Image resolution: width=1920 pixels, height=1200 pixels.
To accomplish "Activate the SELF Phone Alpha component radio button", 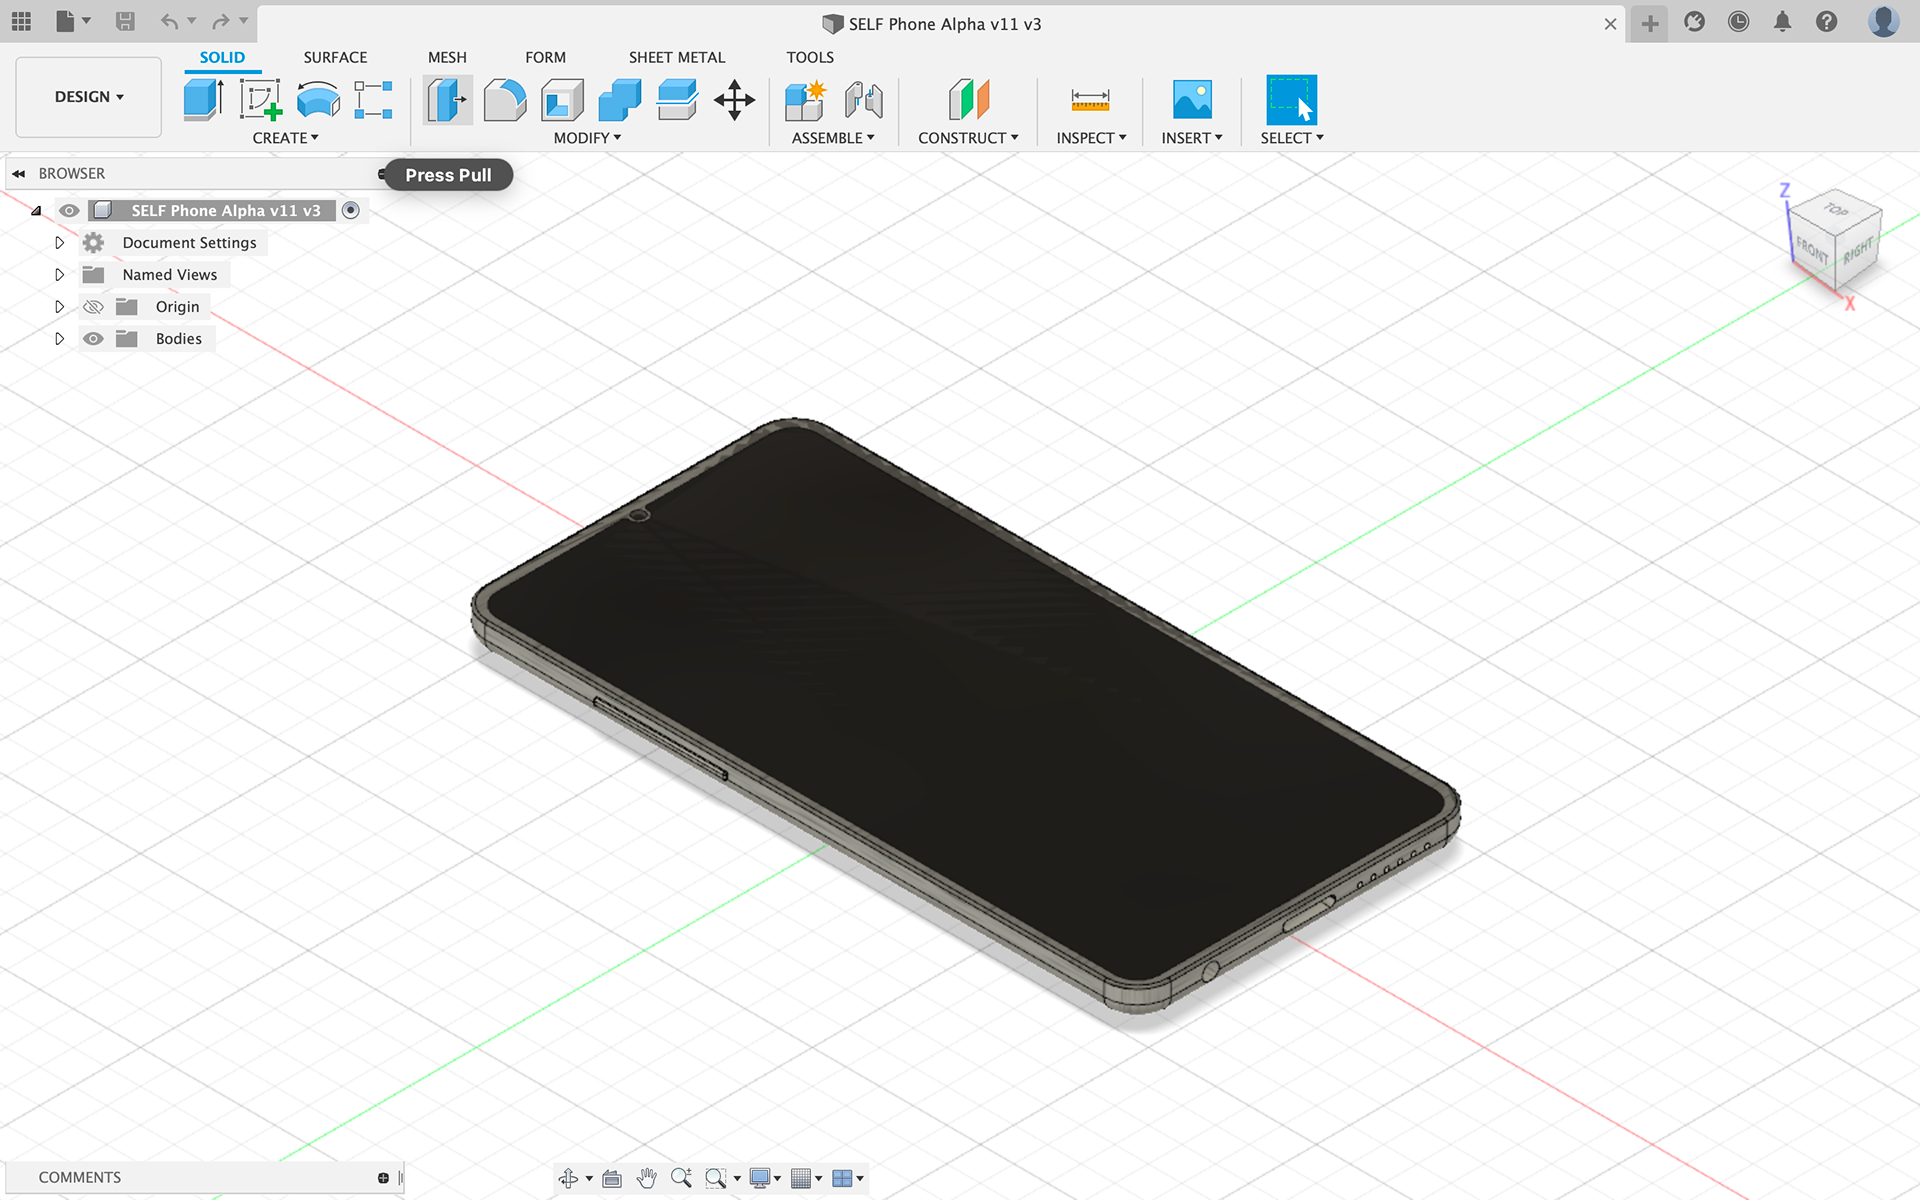I will 350,210.
